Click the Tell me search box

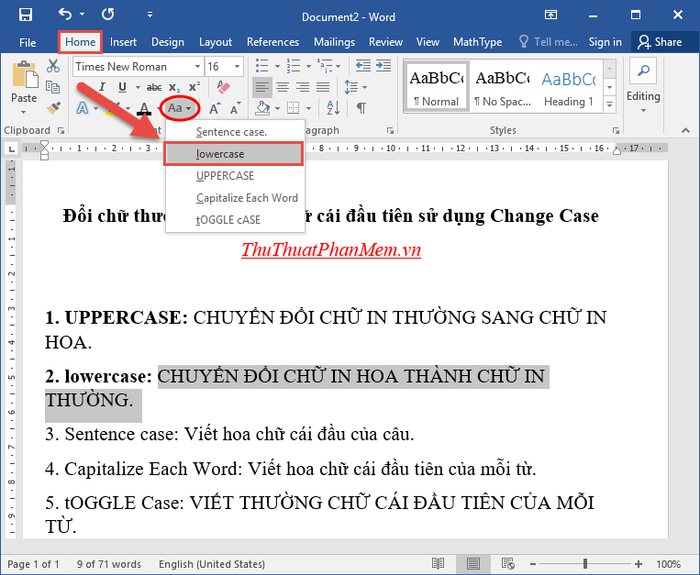click(549, 42)
